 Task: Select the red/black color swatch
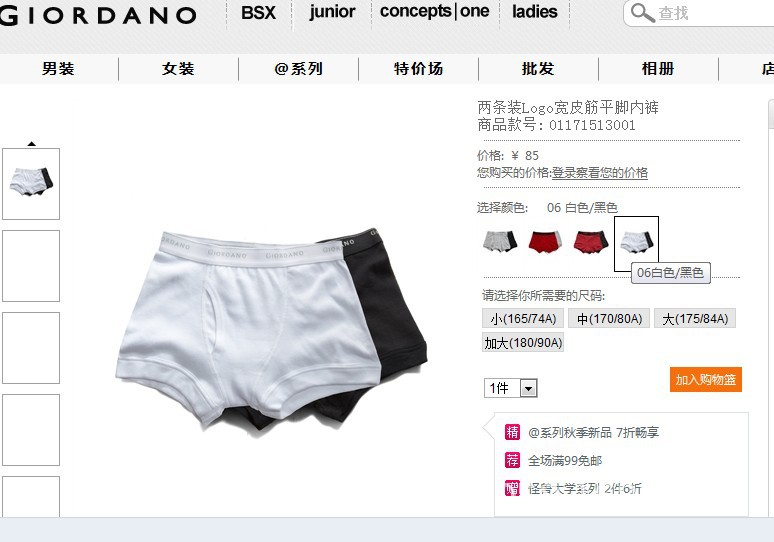tap(590, 241)
